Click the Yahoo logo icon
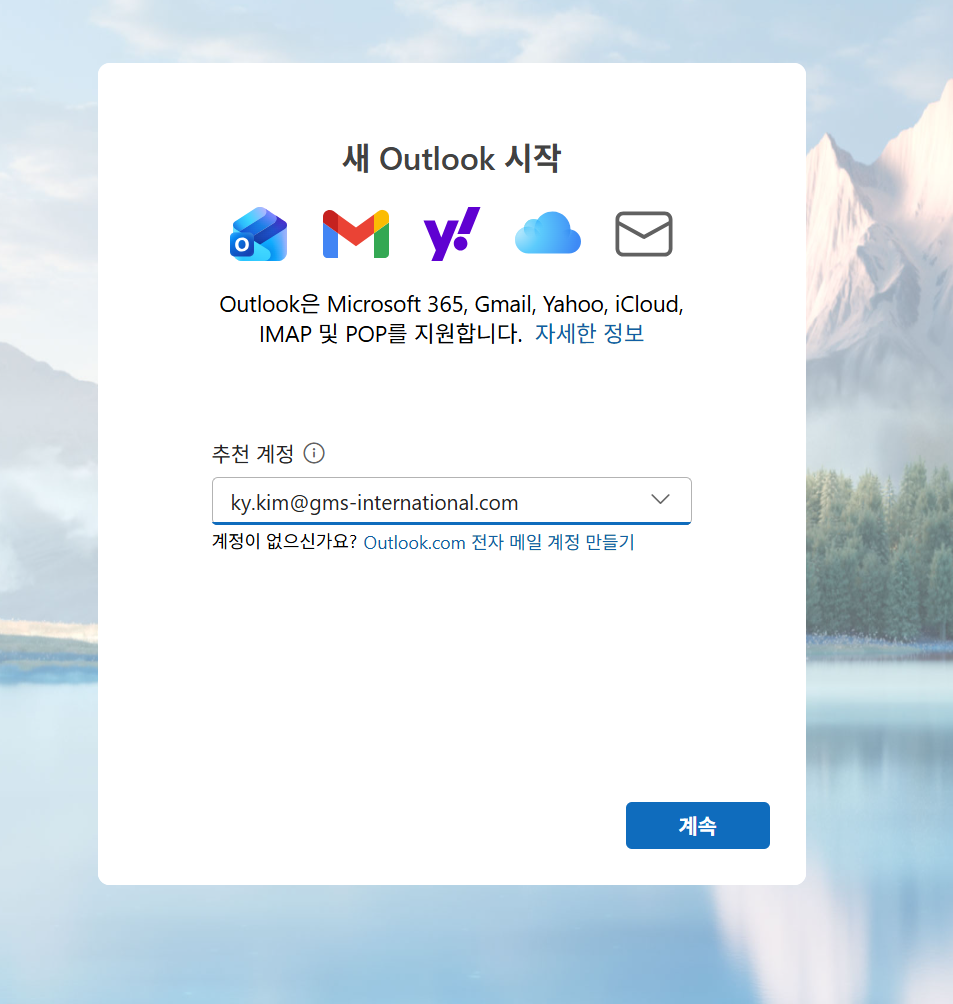 (452, 234)
